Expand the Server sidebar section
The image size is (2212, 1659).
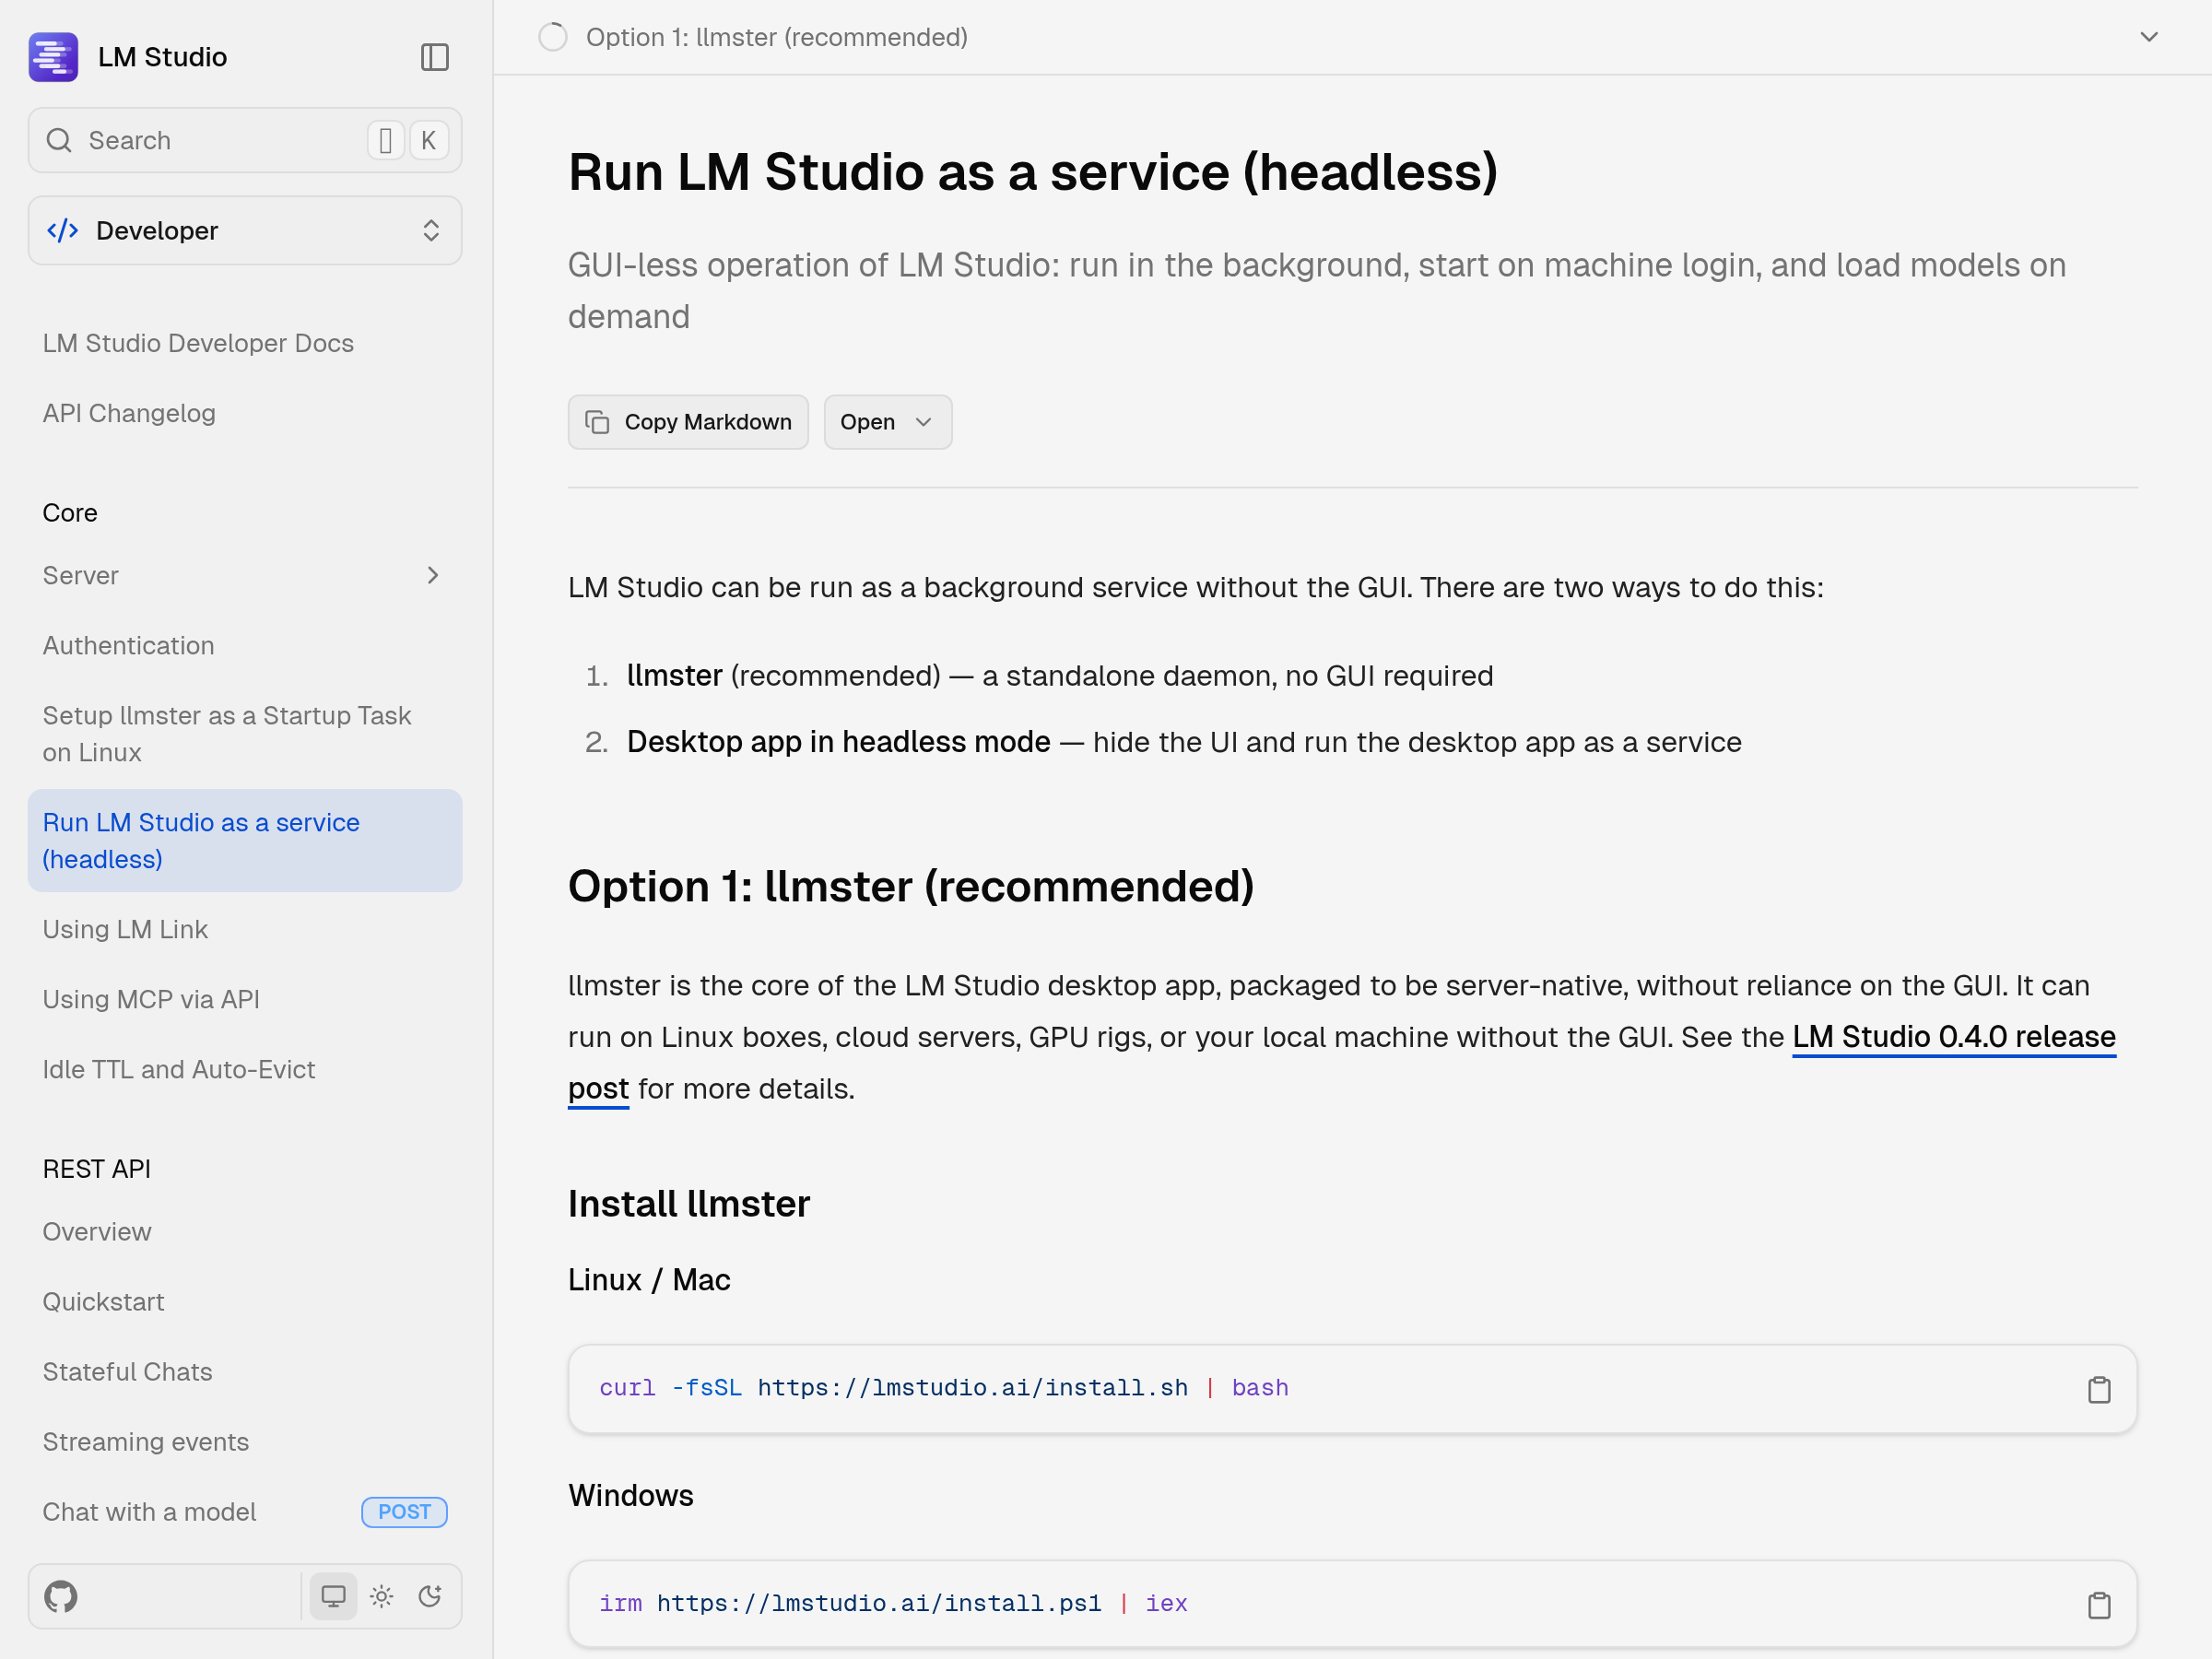click(245, 575)
